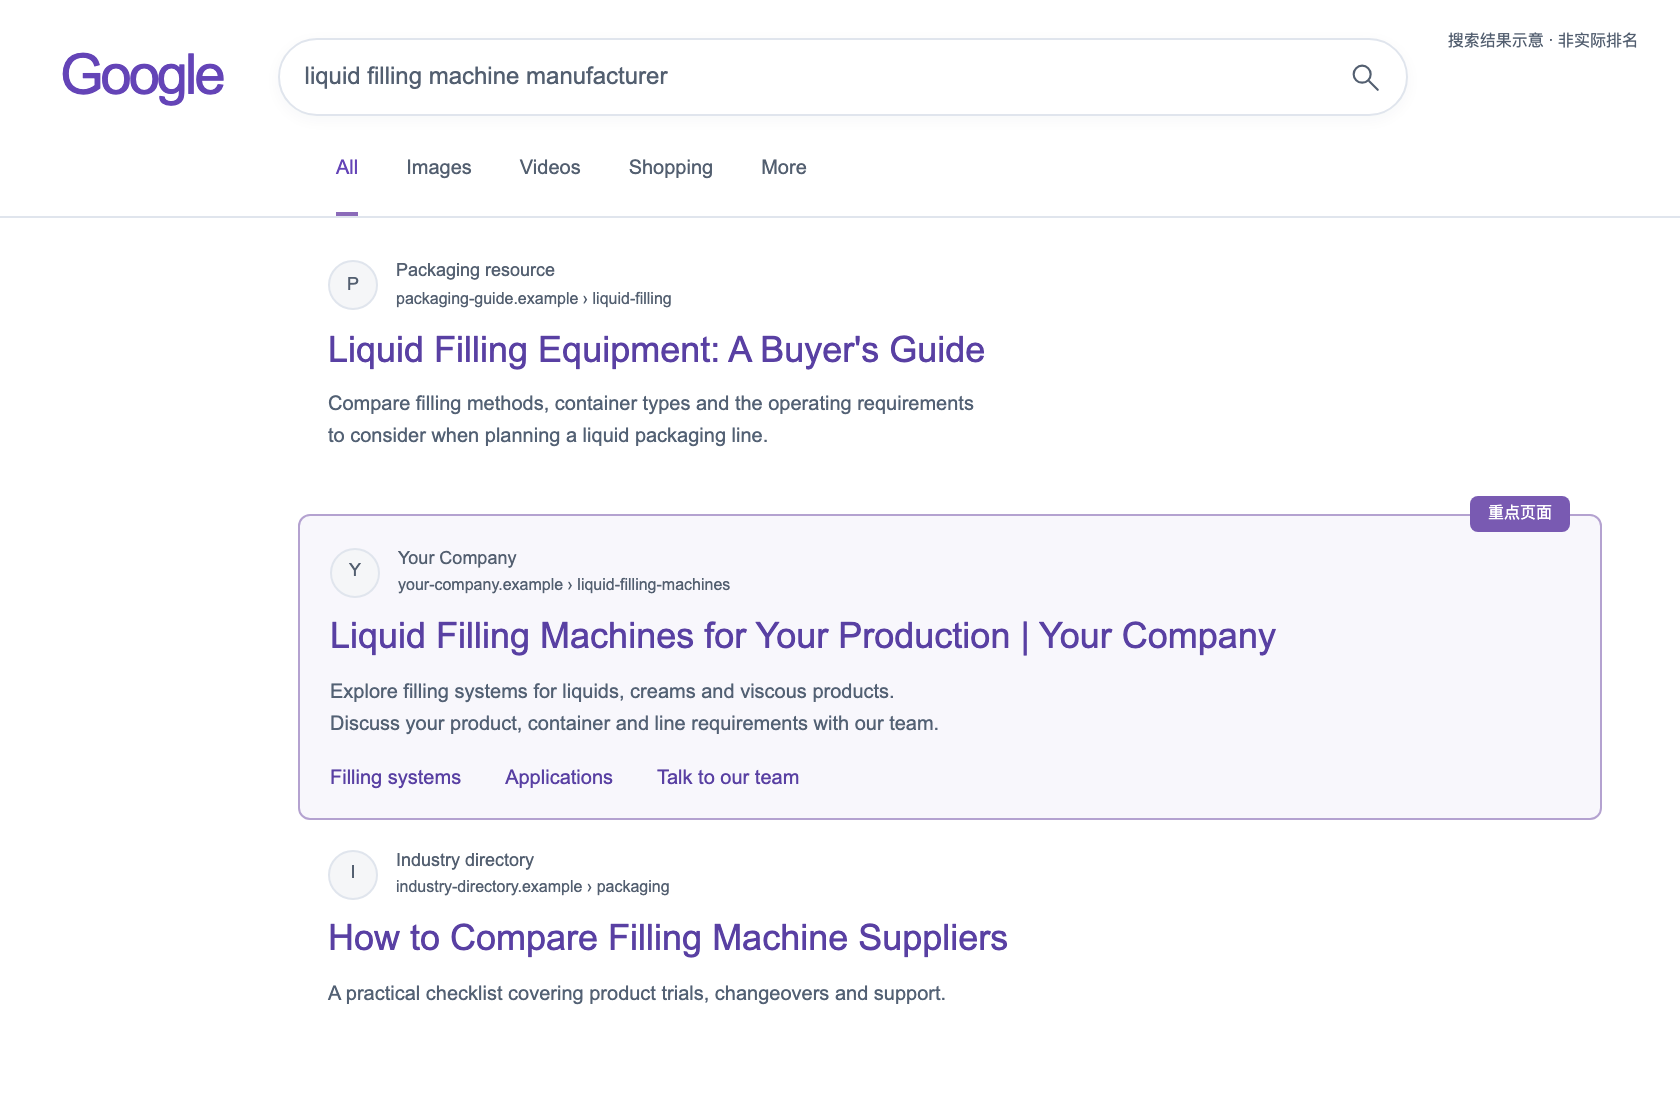Screen dimensions: 1680x1120
Task: Open the Shopping tab
Action: point(671,167)
